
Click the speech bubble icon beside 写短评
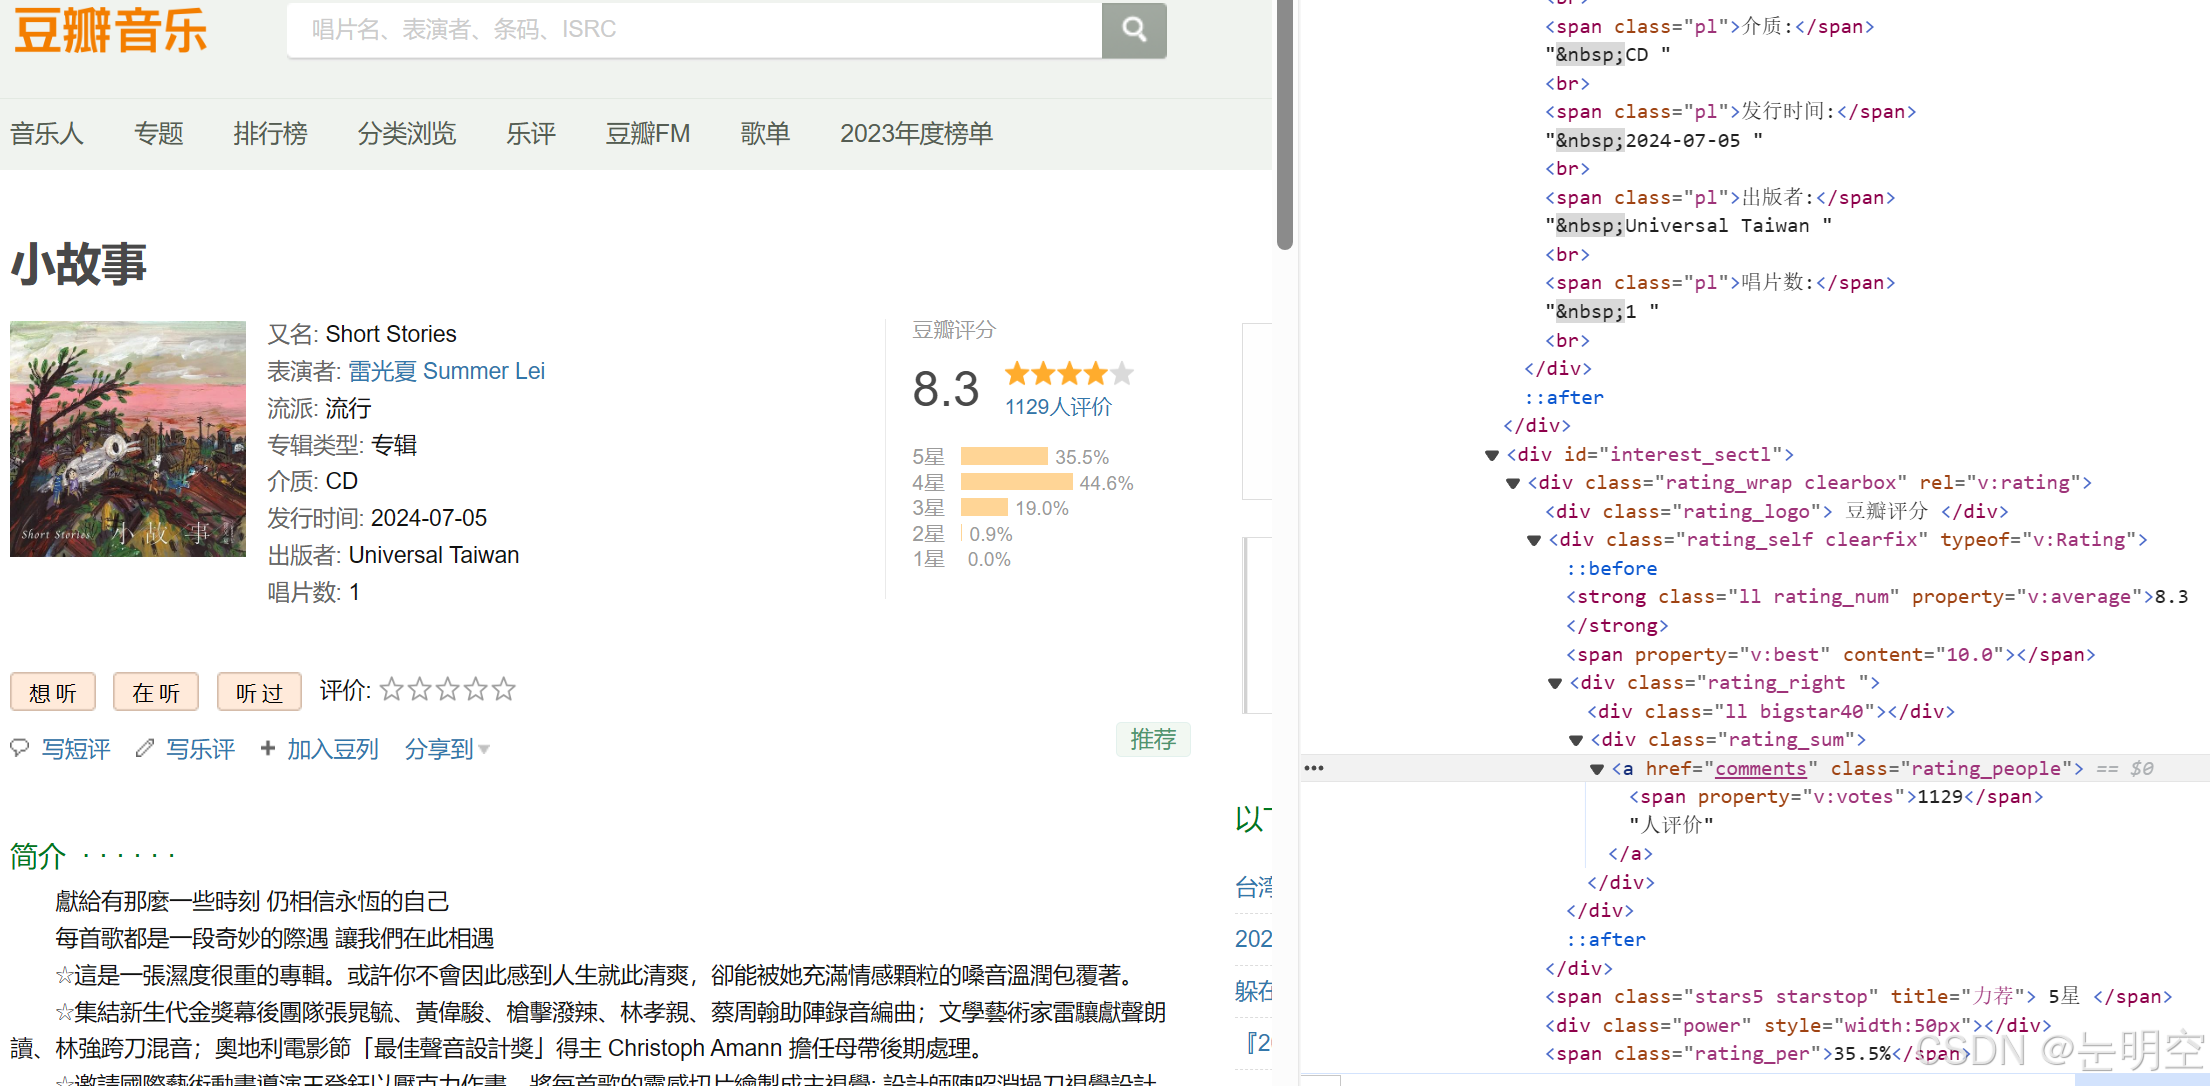(x=20, y=748)
